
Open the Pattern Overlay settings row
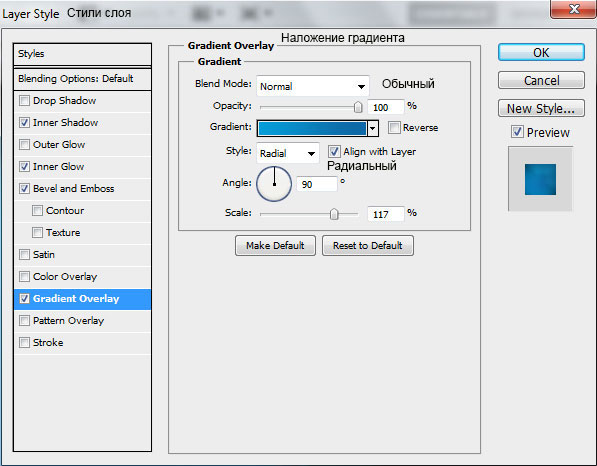[x=82, y=321]
